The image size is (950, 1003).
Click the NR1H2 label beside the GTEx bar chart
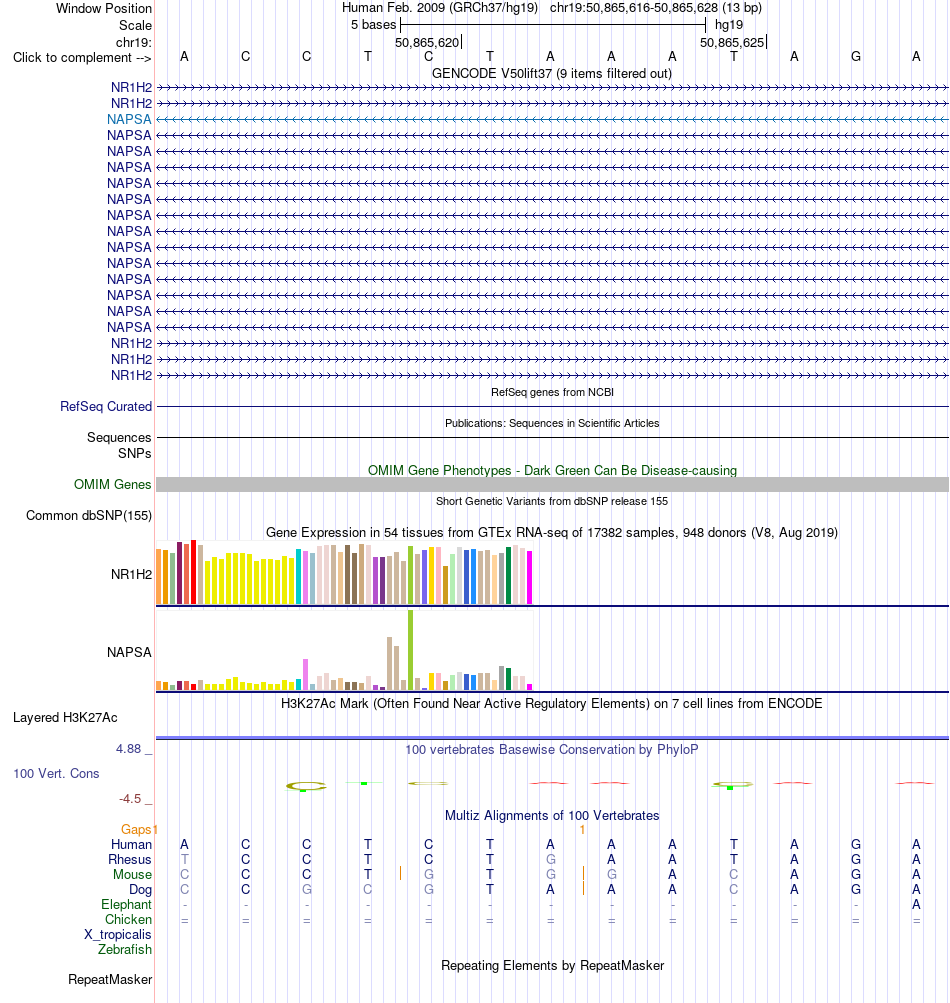pos(132,574)
